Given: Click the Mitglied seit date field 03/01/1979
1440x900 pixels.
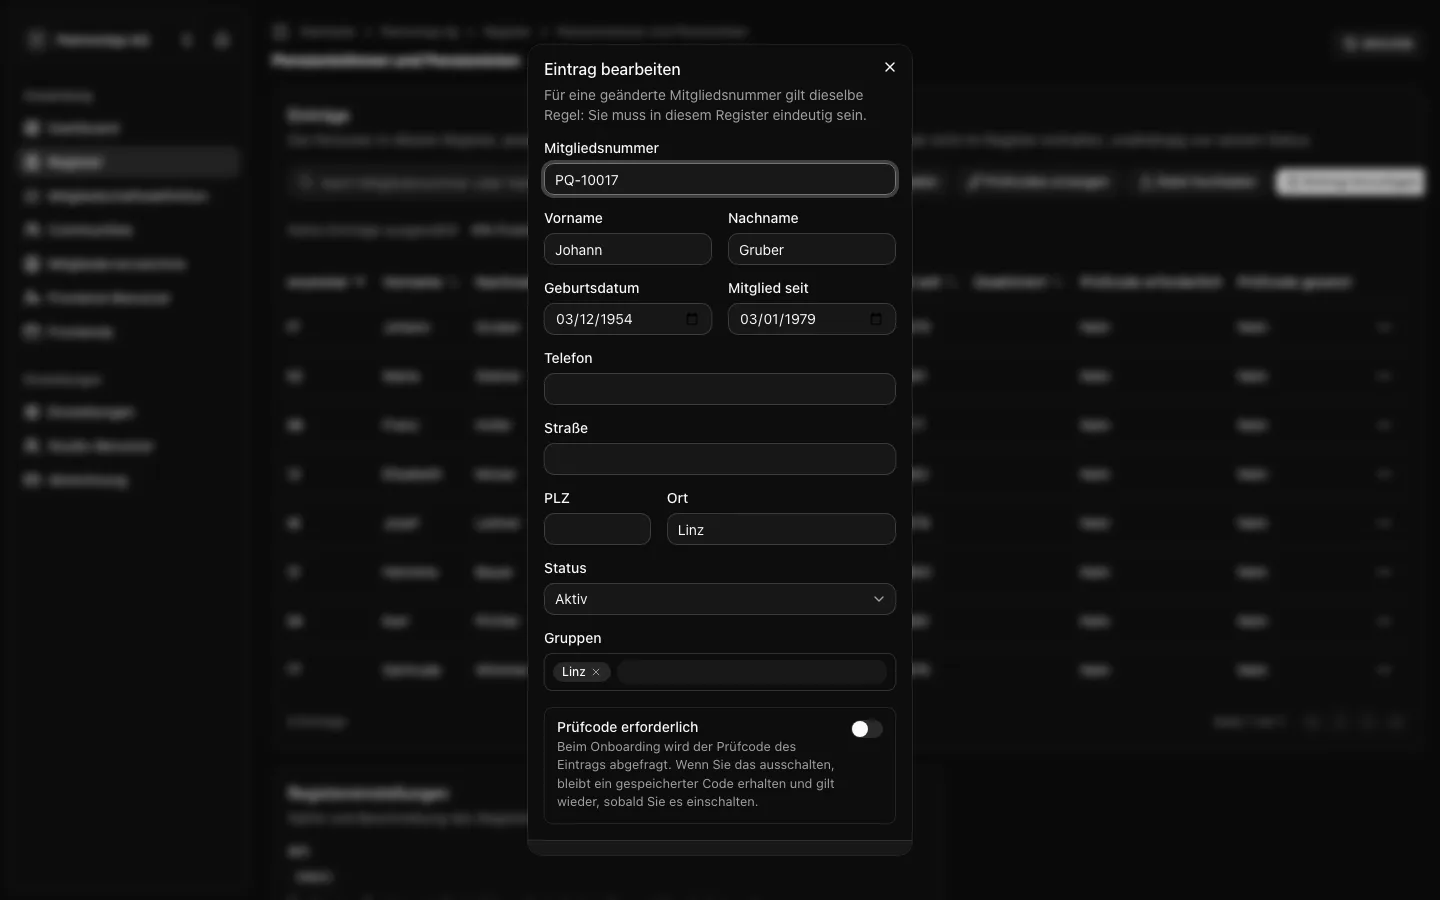Looking at the screenshot, I should coord(812,319).
